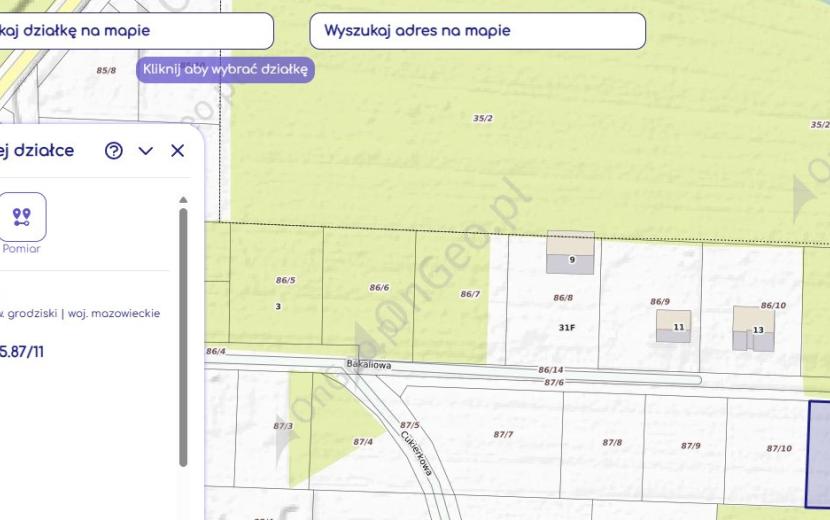The width and height of the screenshot is (830, 520).
Task: Select parcel 35/2 on the map
Action: point(483,118)
